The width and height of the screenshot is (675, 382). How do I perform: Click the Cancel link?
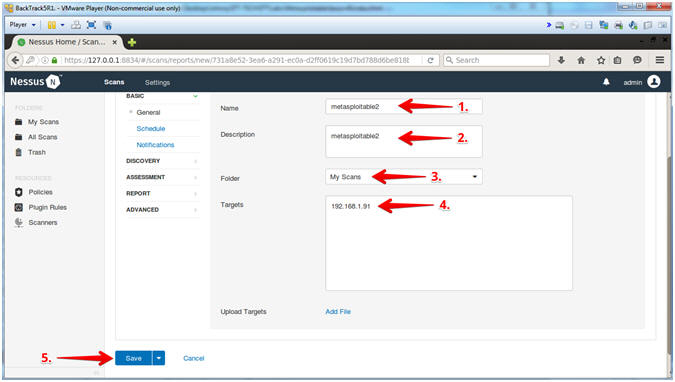click(193, 358)
